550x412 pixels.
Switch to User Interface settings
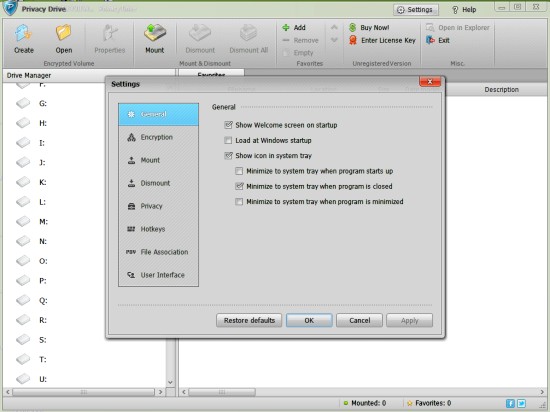159,275
